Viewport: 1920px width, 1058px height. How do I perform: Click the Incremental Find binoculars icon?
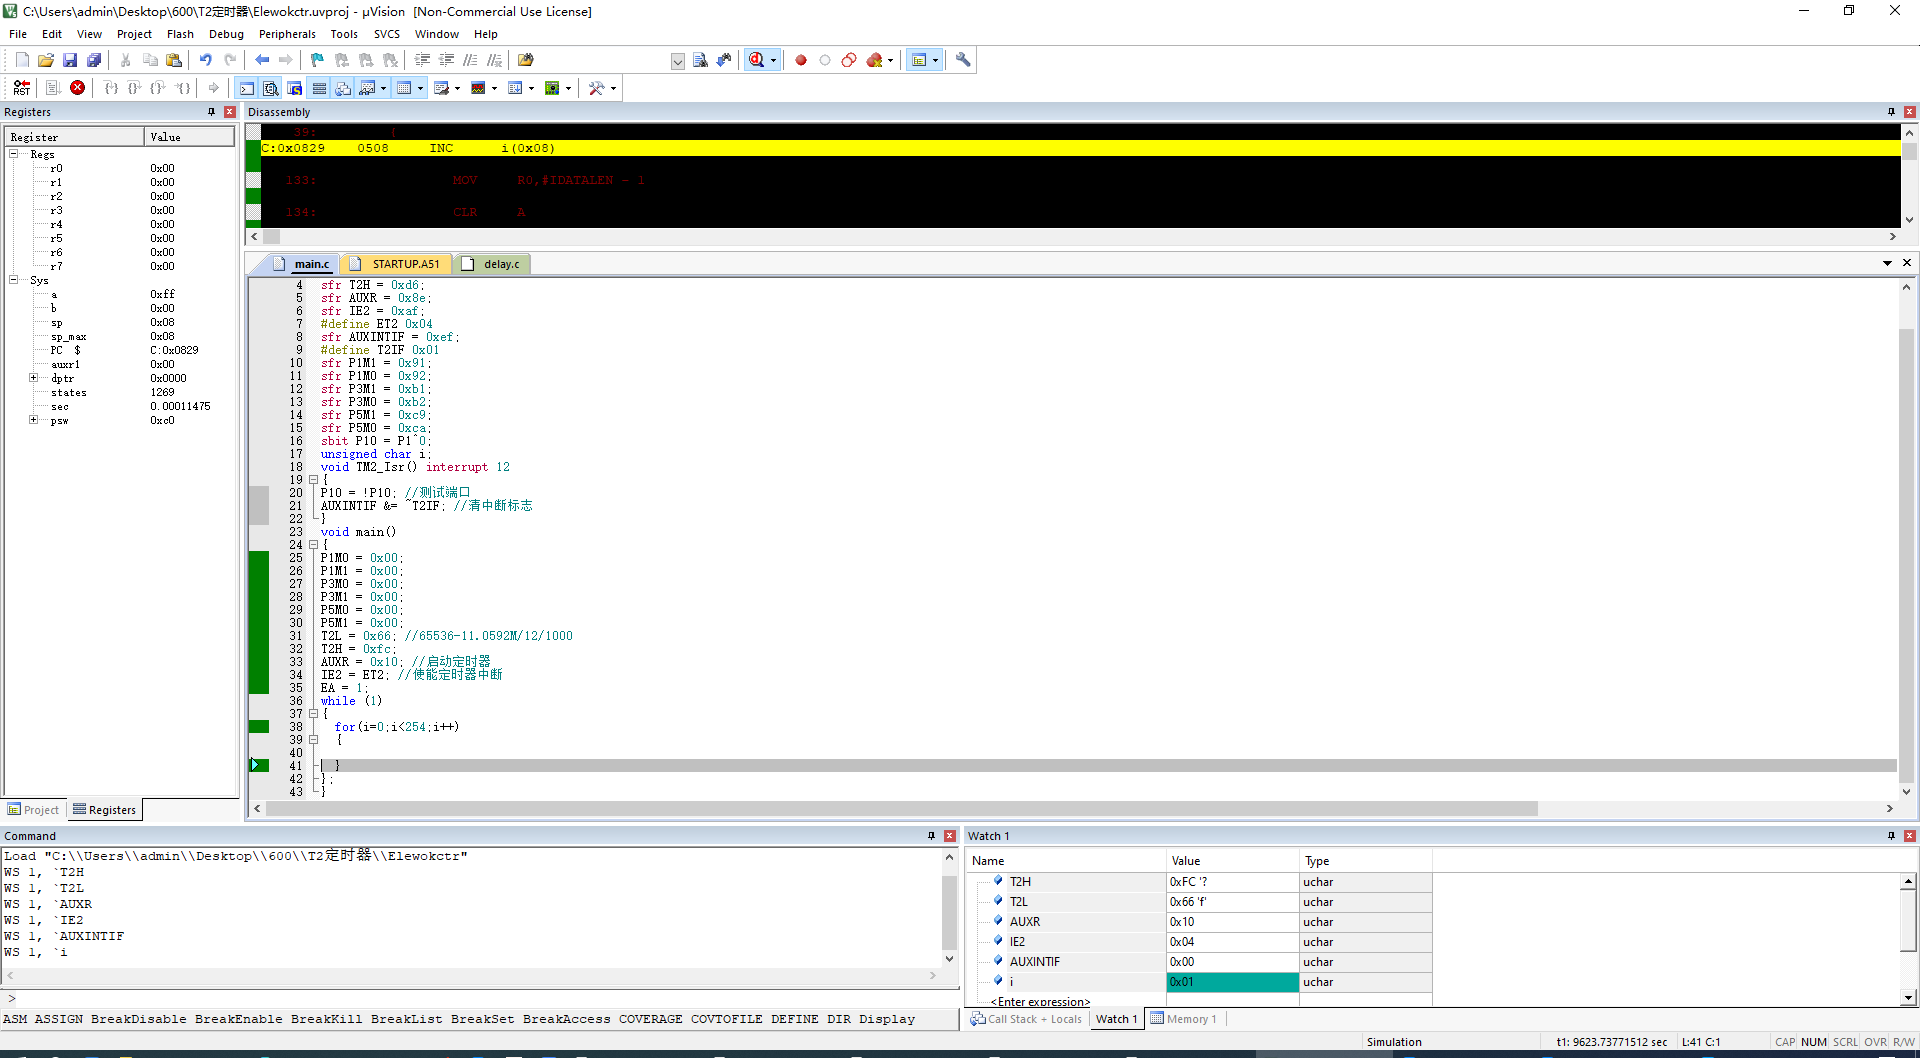click(724, 60)
